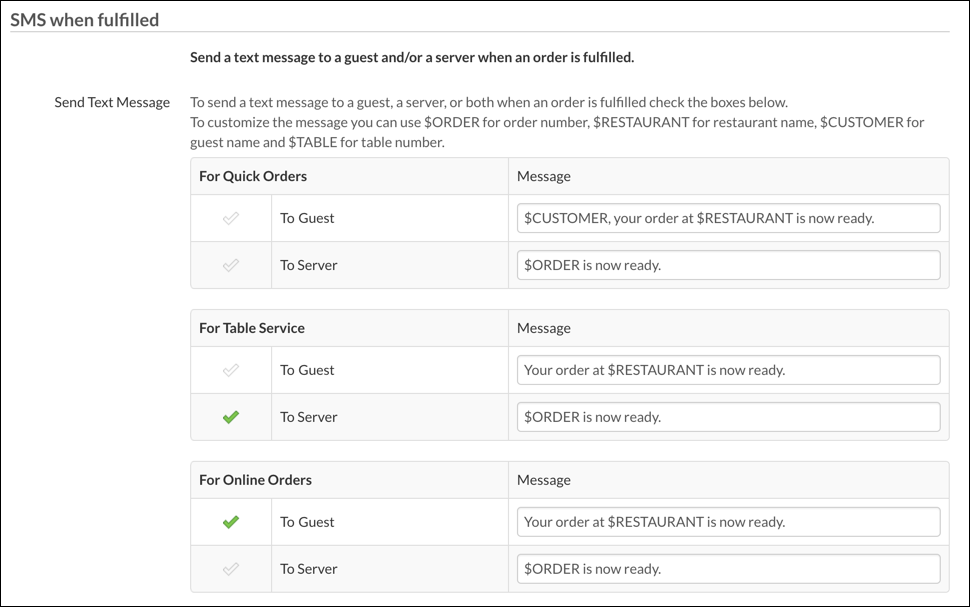
Task: Click the '$ORDER is now ready' field for Quick Orders
Action: point(727,265)
